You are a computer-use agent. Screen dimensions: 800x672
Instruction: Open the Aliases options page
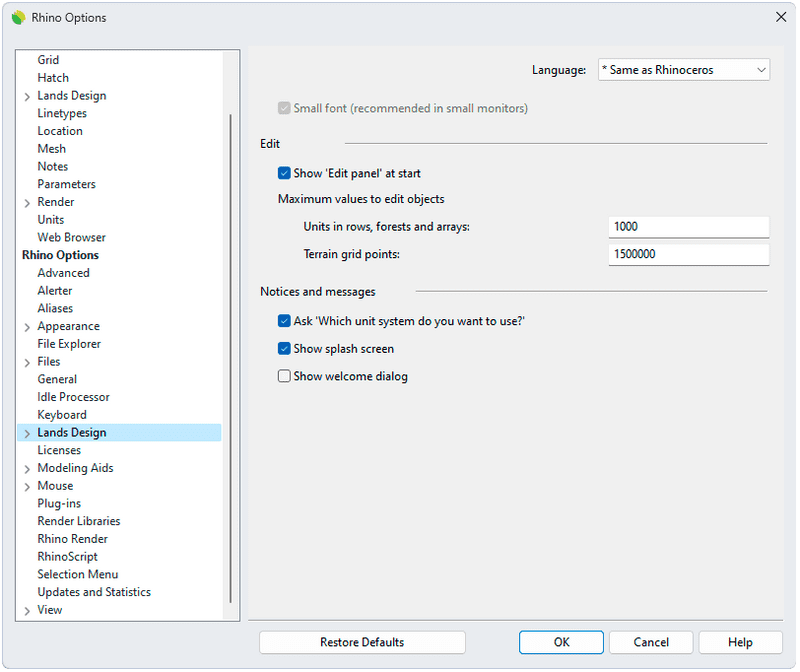click(55, 308)
